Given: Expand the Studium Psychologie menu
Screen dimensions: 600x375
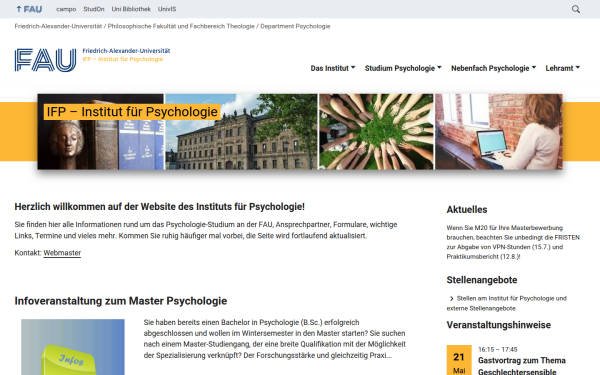Looking at the screenshot, I should (403, 68).
